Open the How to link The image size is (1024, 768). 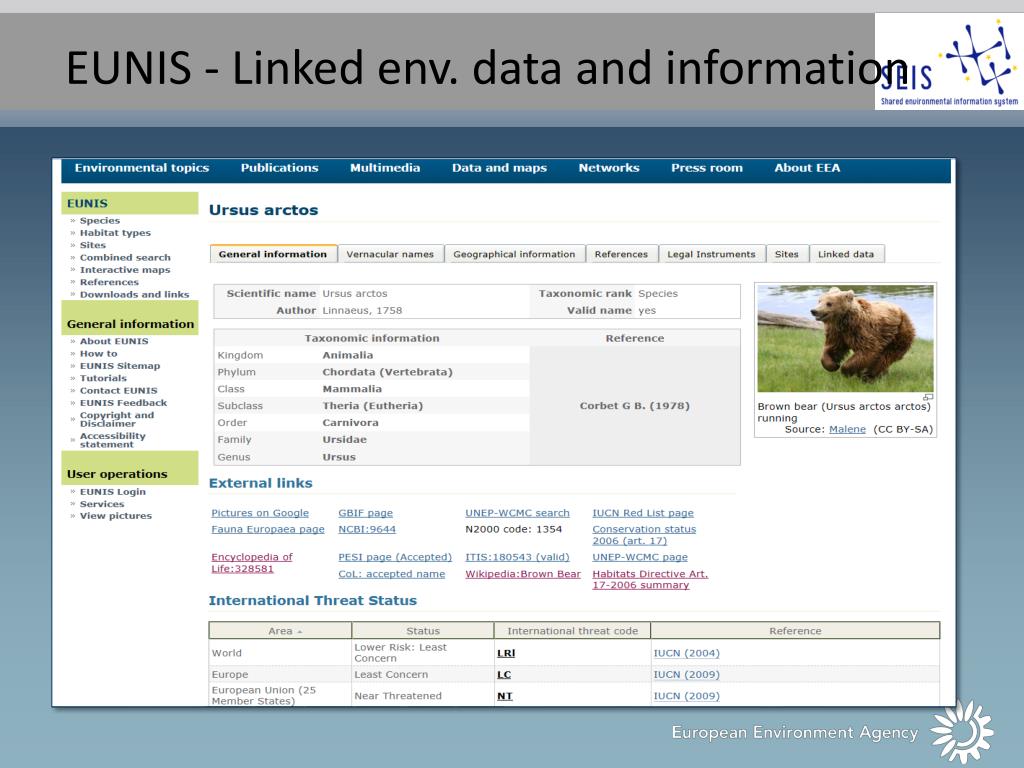[x=99, y=354]
